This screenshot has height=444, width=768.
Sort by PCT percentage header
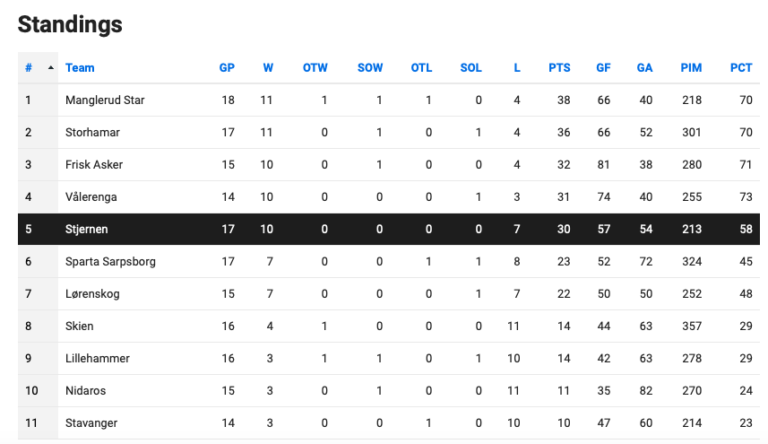741,68
